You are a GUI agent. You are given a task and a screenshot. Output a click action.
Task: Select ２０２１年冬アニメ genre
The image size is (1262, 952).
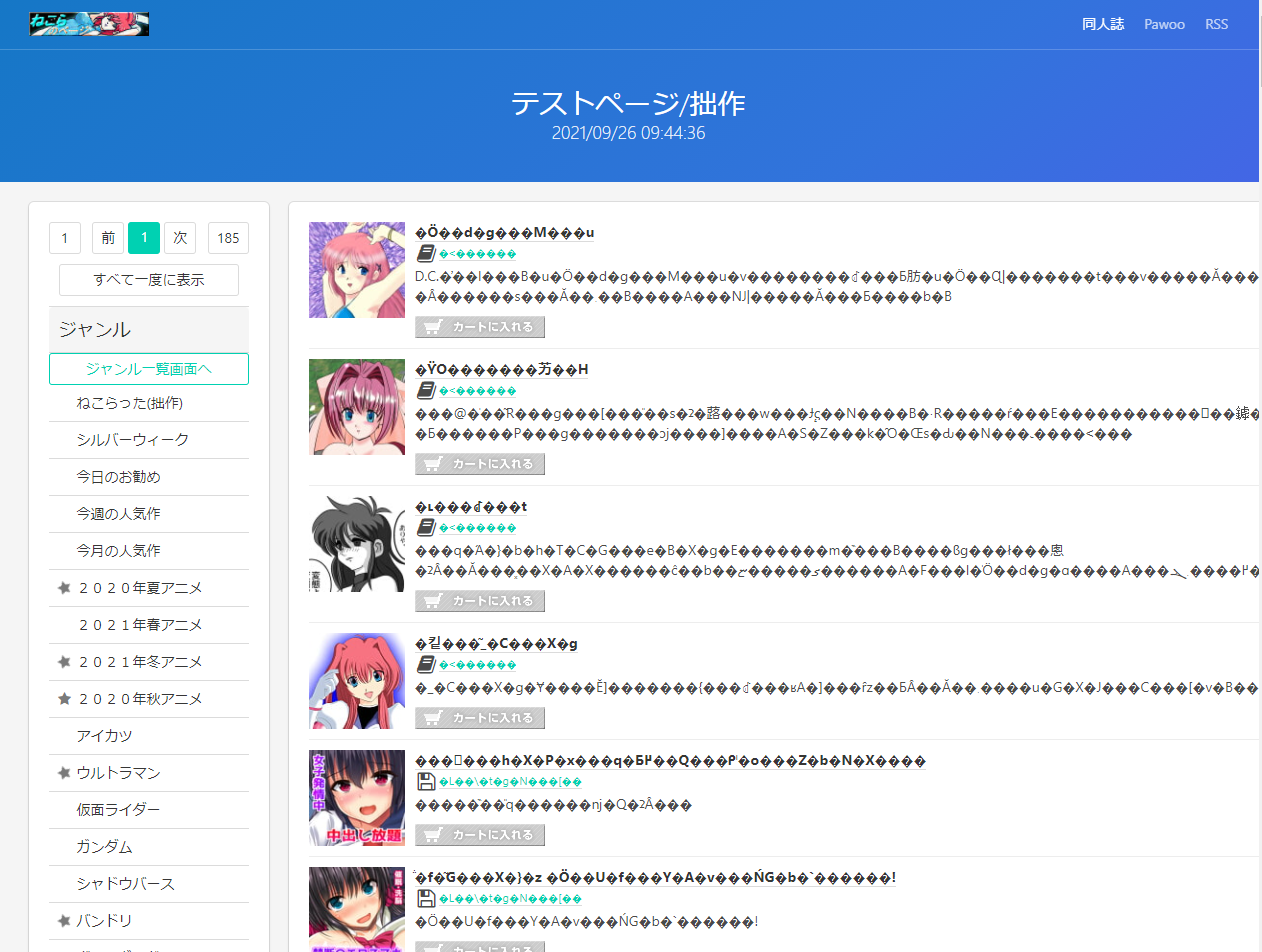[x=149, y=662]
